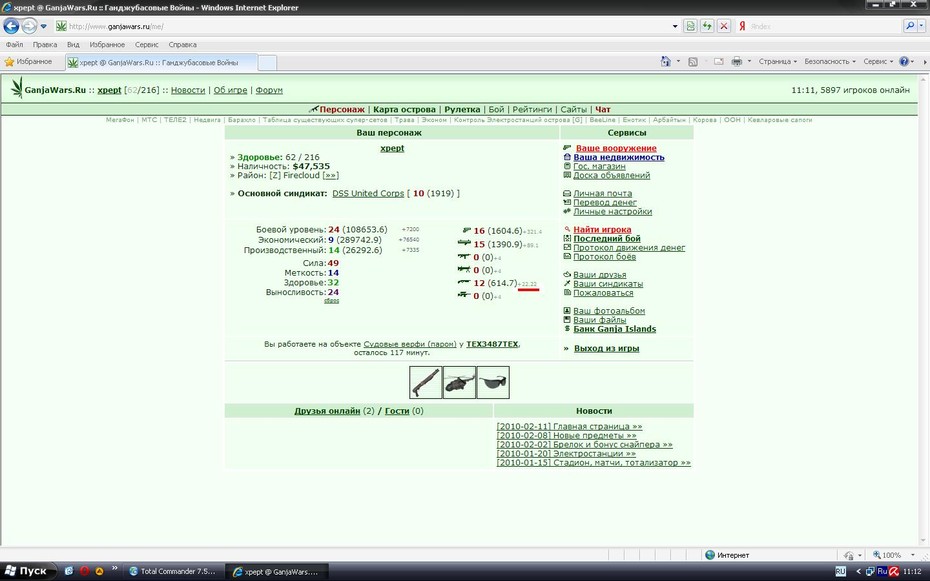Open the search provider dropdown arrow

pyautogui.click(x=921, y=26)
